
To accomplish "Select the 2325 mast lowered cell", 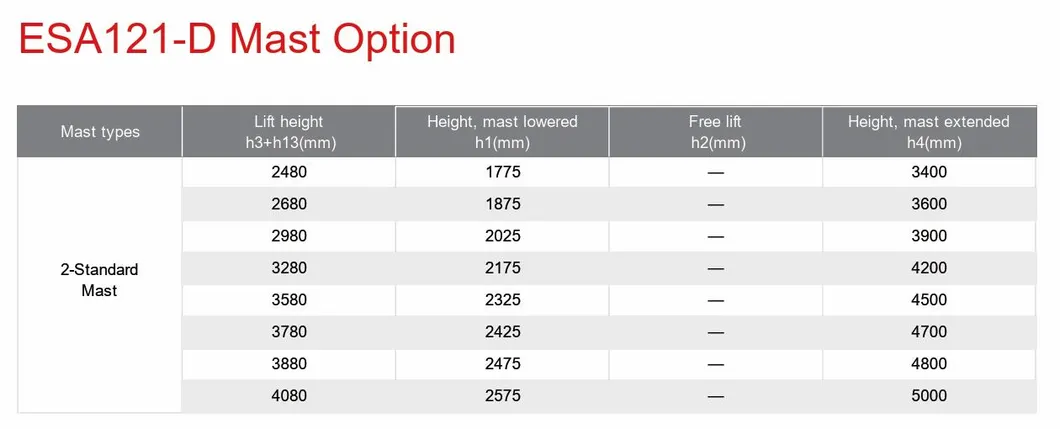I will [x=502, y=300].
